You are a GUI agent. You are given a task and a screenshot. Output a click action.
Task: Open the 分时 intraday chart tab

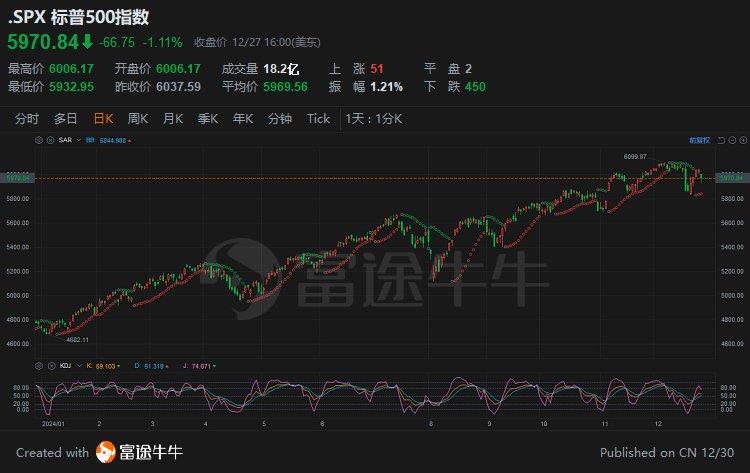pos(27,119)
